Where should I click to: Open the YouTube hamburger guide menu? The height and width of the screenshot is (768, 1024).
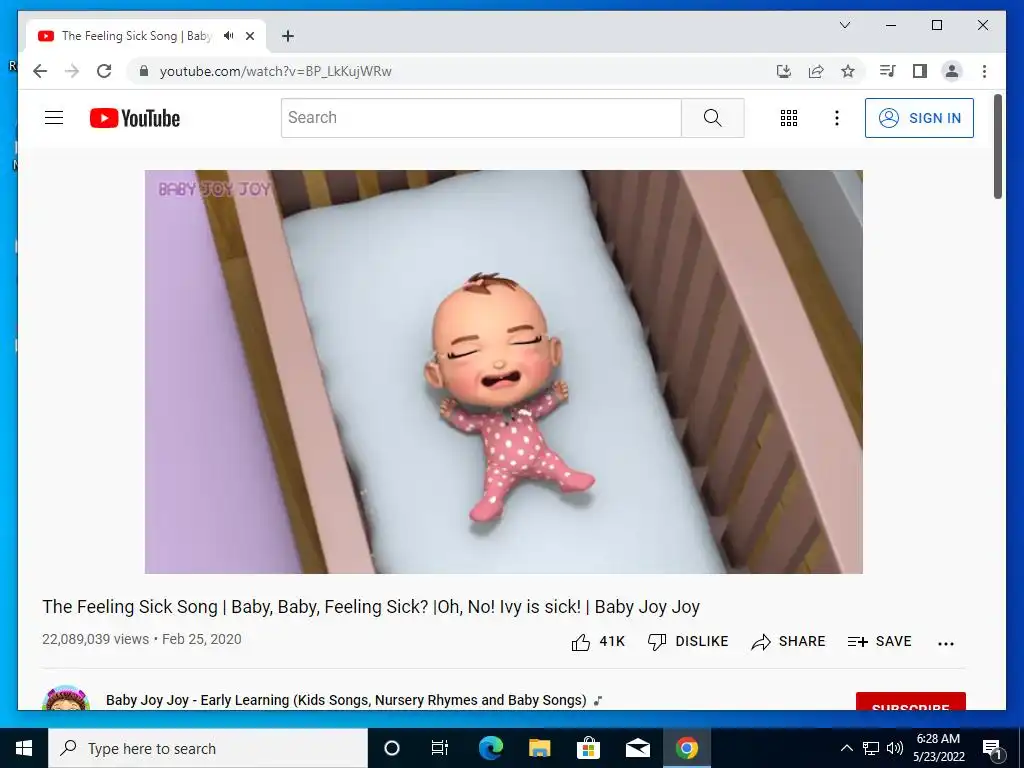(x=54, y=118)
